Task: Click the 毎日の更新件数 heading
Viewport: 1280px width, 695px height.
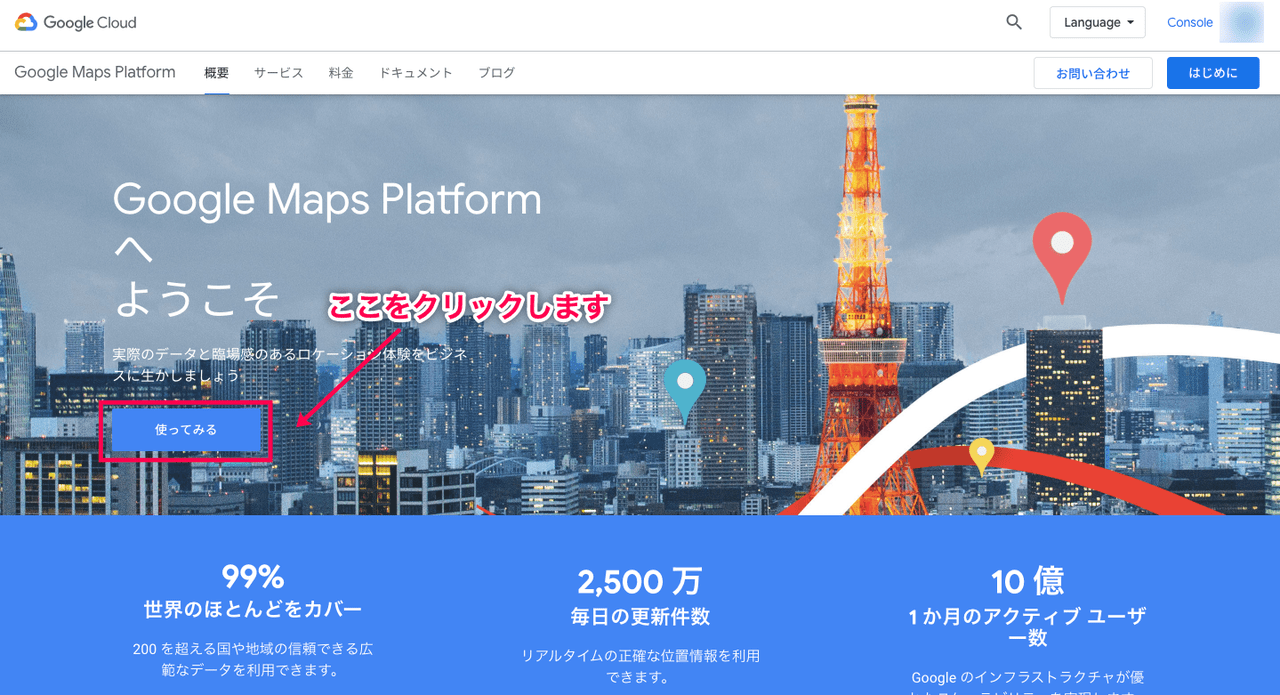Action: (x=640, y=616)
